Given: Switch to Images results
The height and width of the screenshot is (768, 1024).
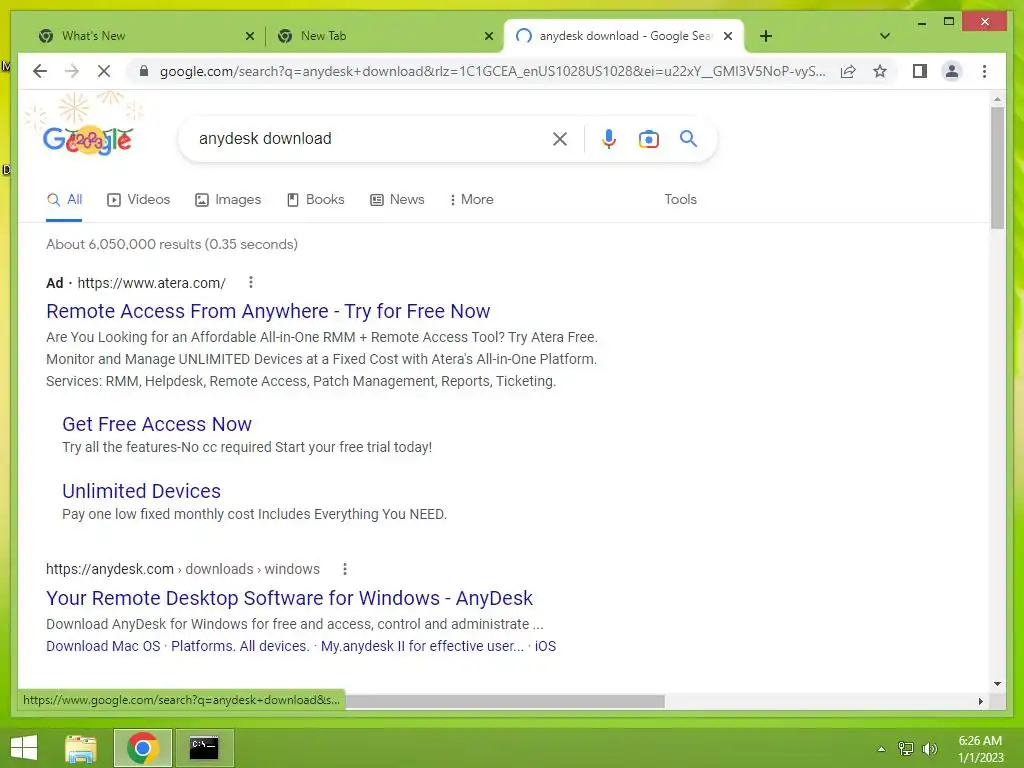Looking at the screenshot, I should pyautogui.click(x=228, y=199).
